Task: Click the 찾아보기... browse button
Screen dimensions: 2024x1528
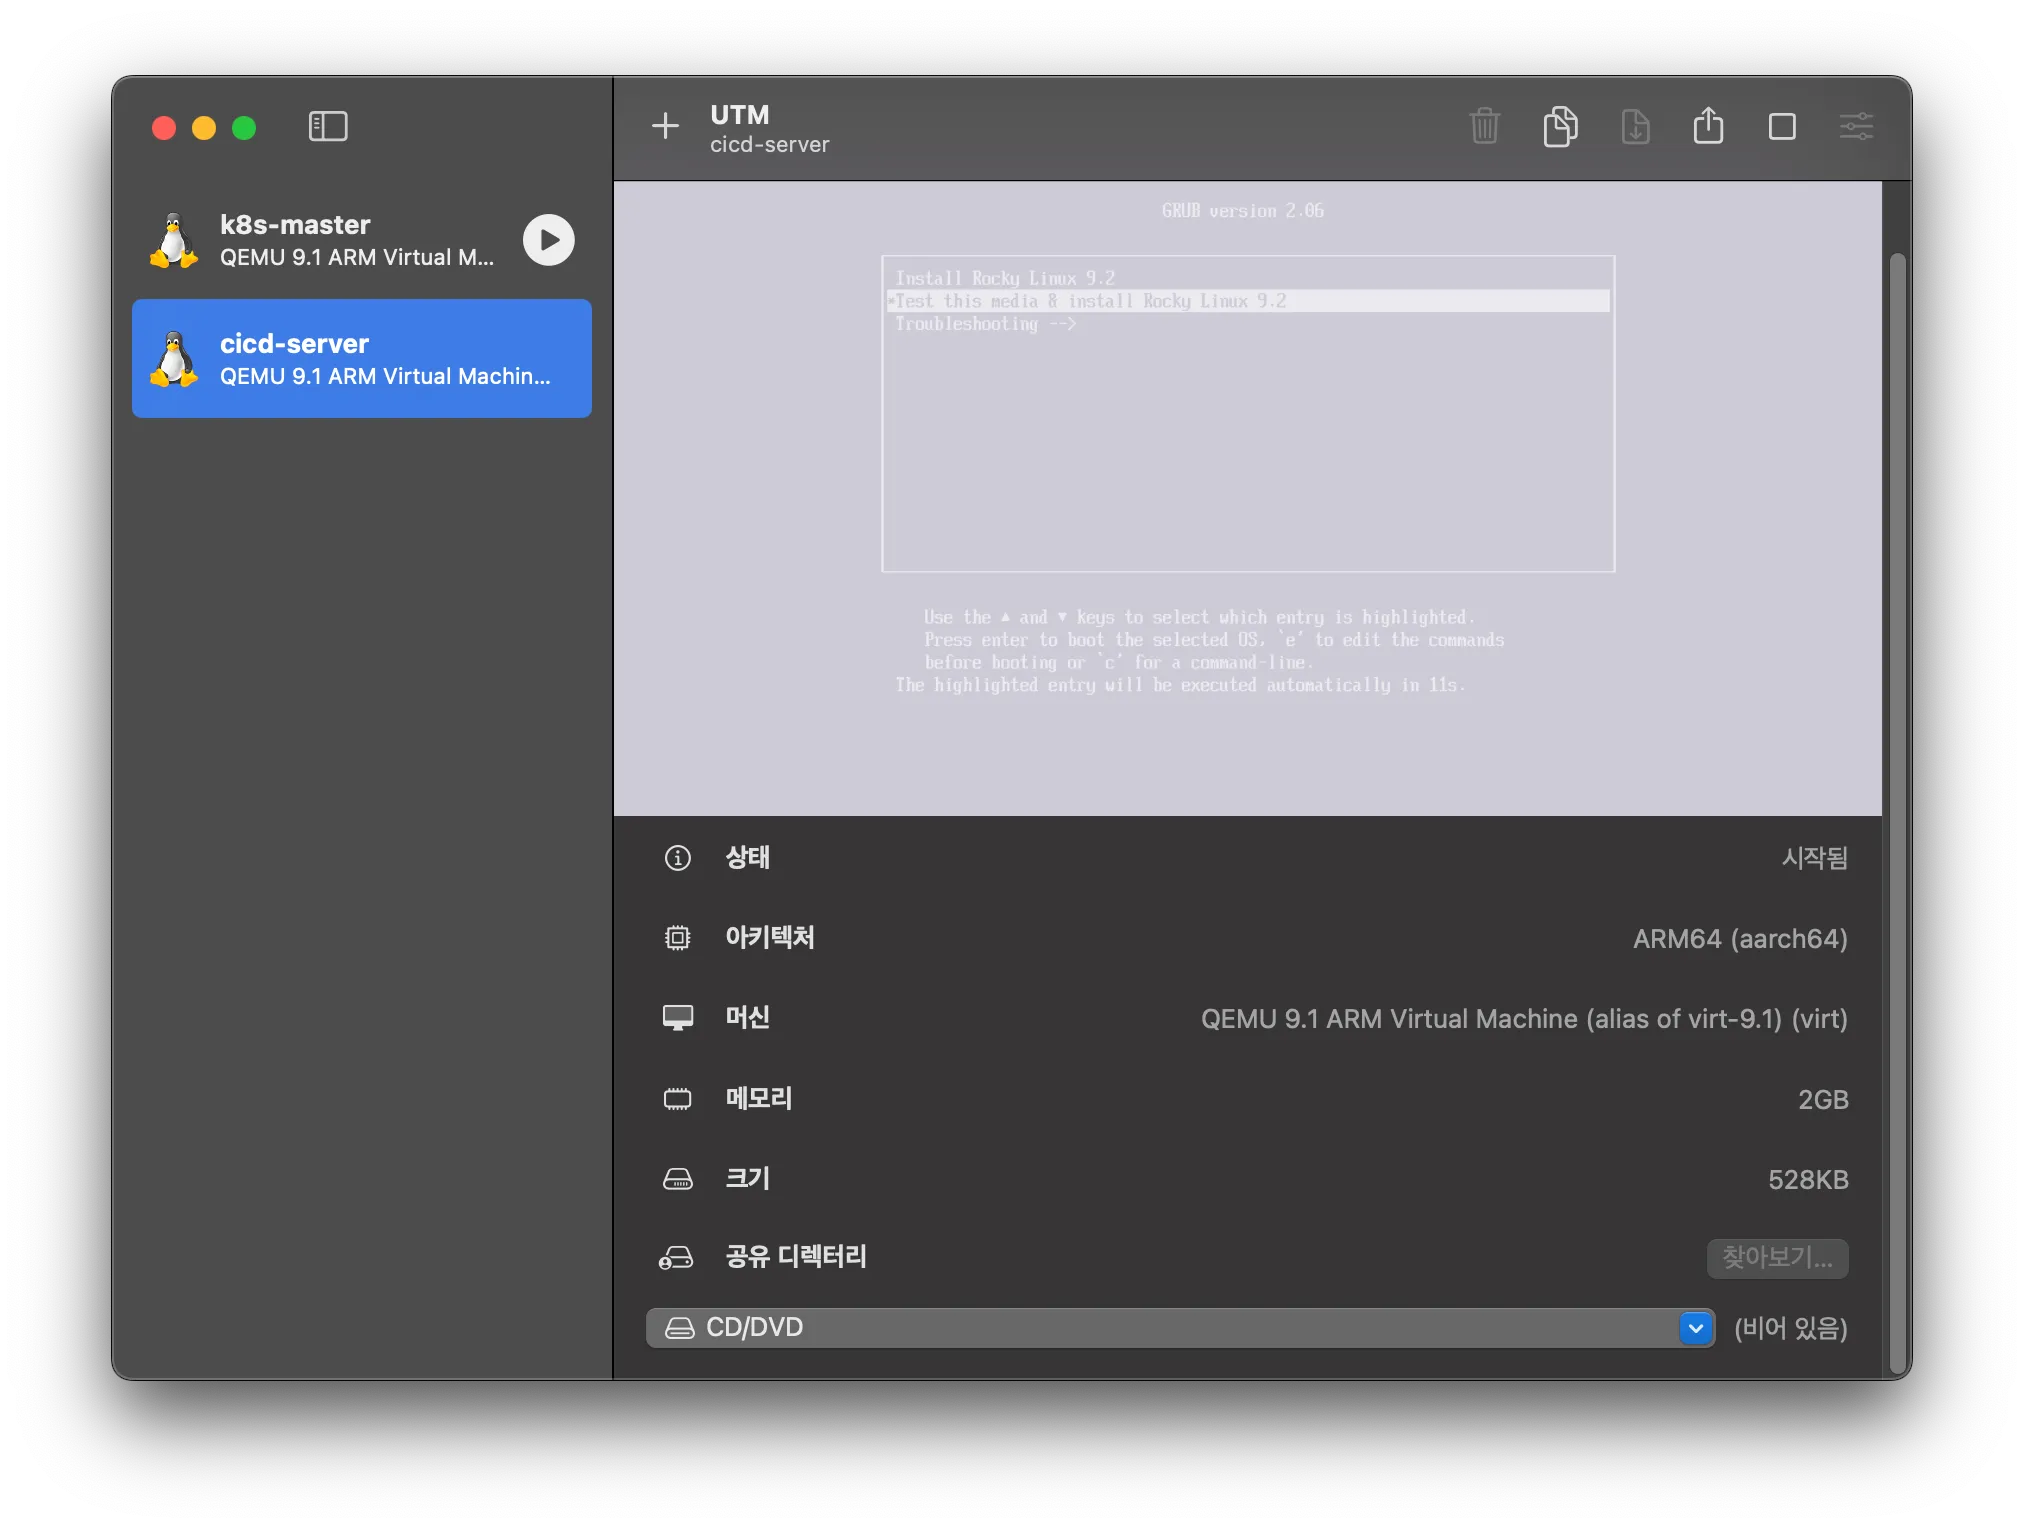Action: (1777, 1258)
